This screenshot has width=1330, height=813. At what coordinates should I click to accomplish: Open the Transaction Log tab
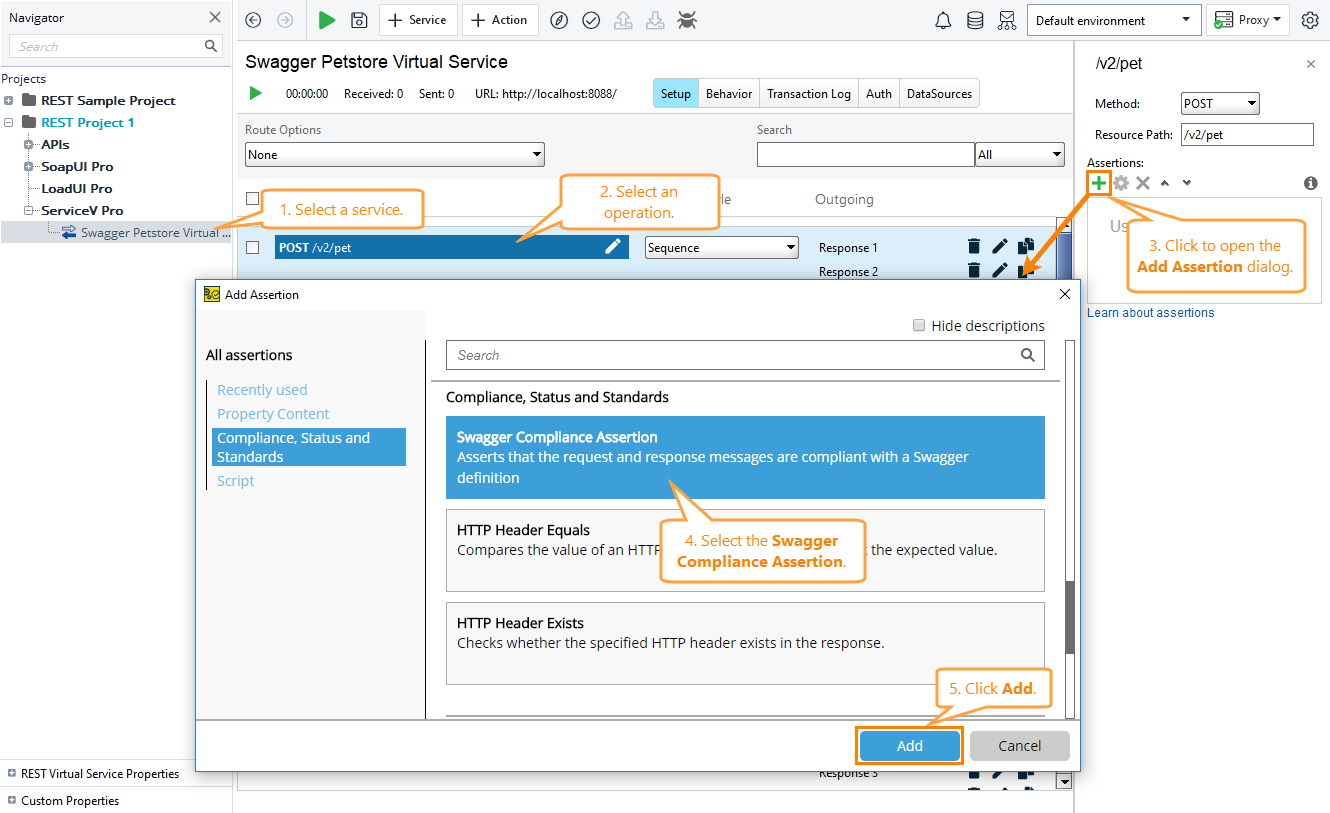[809, 93]
